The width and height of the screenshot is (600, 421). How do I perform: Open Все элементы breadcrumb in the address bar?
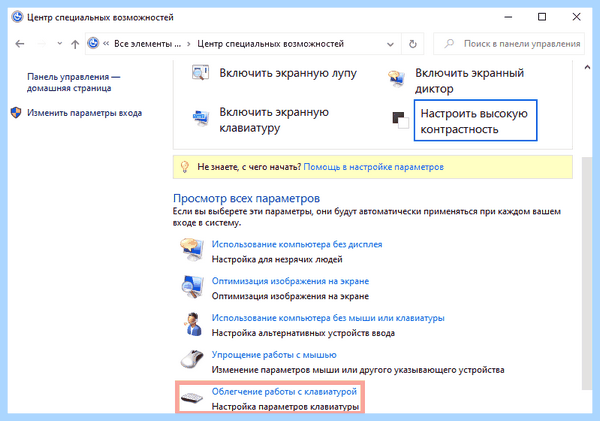pyautogui.click(x=147, y=44)
